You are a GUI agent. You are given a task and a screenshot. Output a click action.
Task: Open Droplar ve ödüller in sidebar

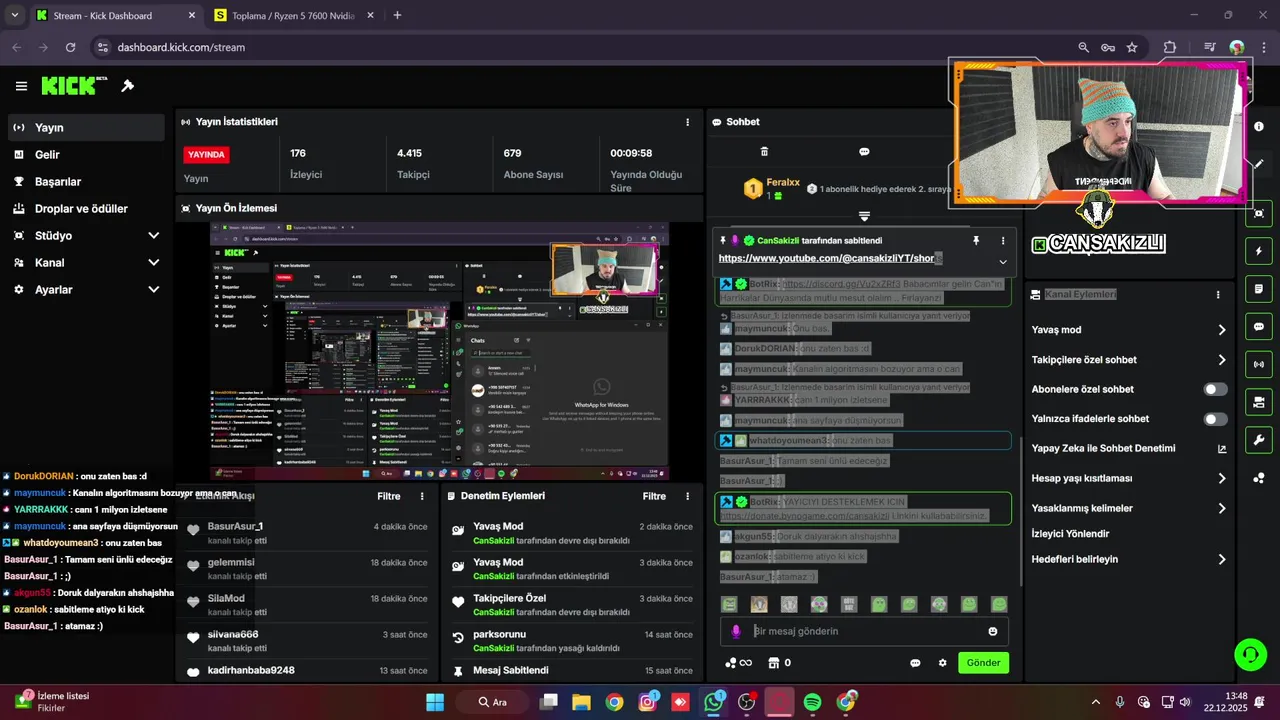(85, 209)
